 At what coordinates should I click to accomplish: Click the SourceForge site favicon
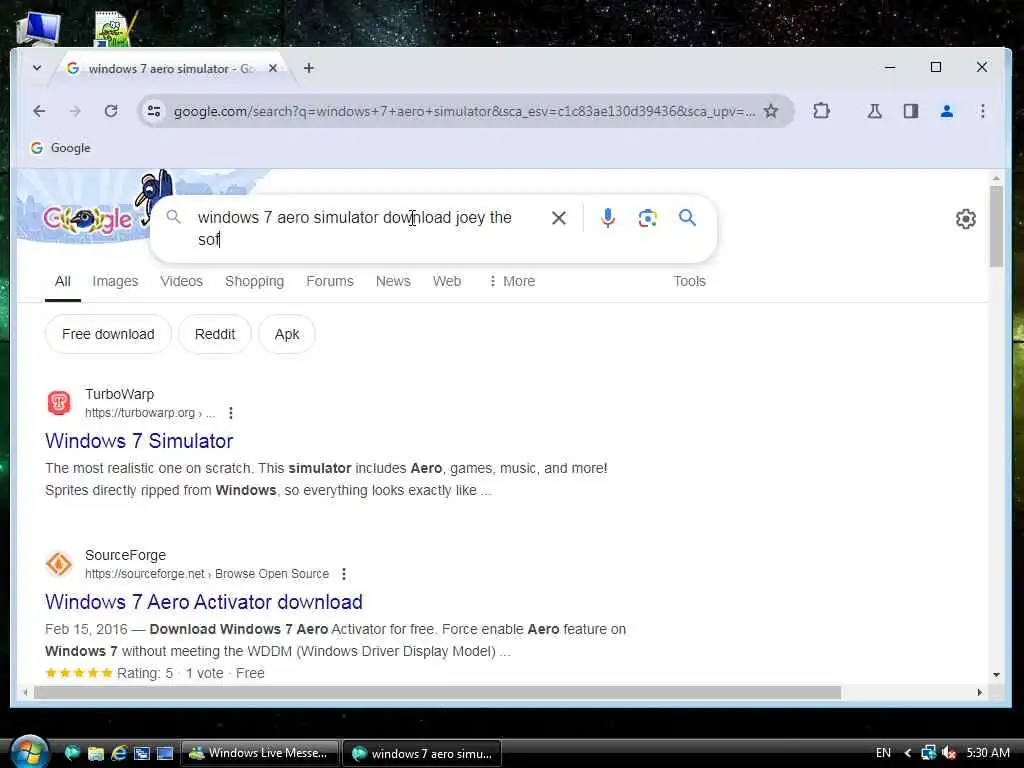point(59,564)
